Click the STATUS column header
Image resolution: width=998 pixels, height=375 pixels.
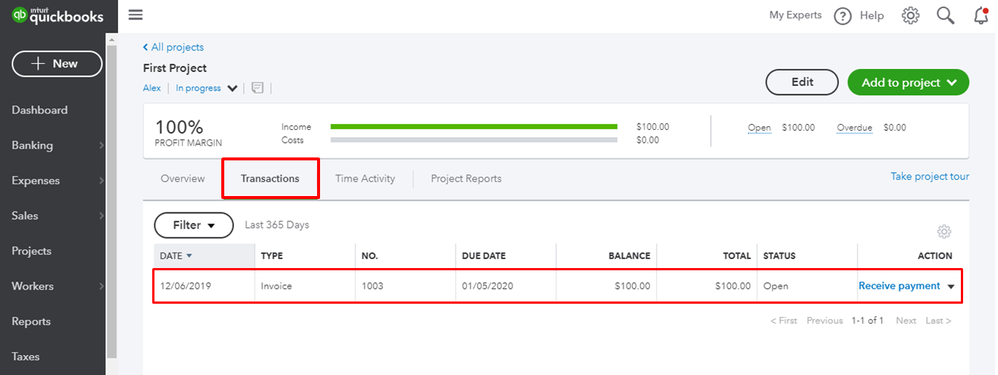(779, 256)
